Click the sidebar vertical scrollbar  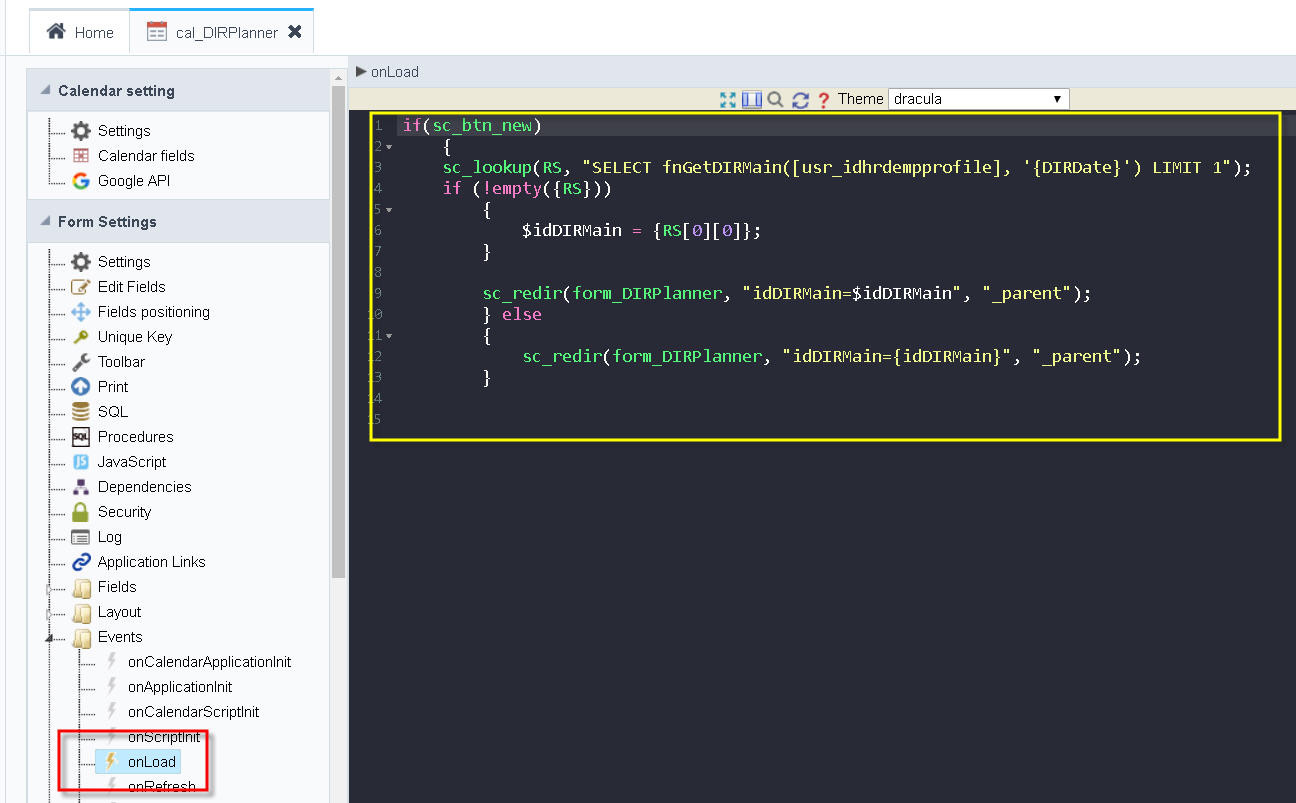click(338, 330)
